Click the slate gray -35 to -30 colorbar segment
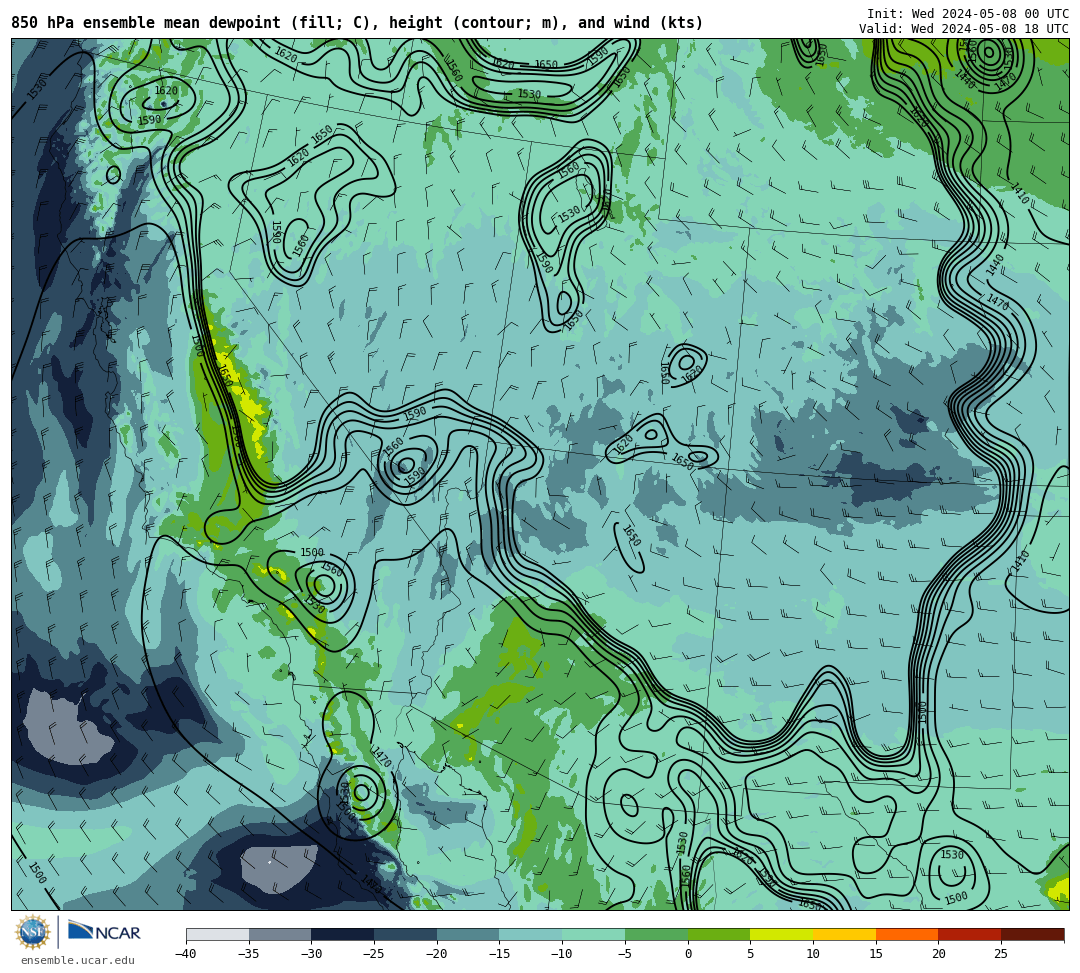The height and width of the screenshot is (973, 1080). click(x=280, y=934)
